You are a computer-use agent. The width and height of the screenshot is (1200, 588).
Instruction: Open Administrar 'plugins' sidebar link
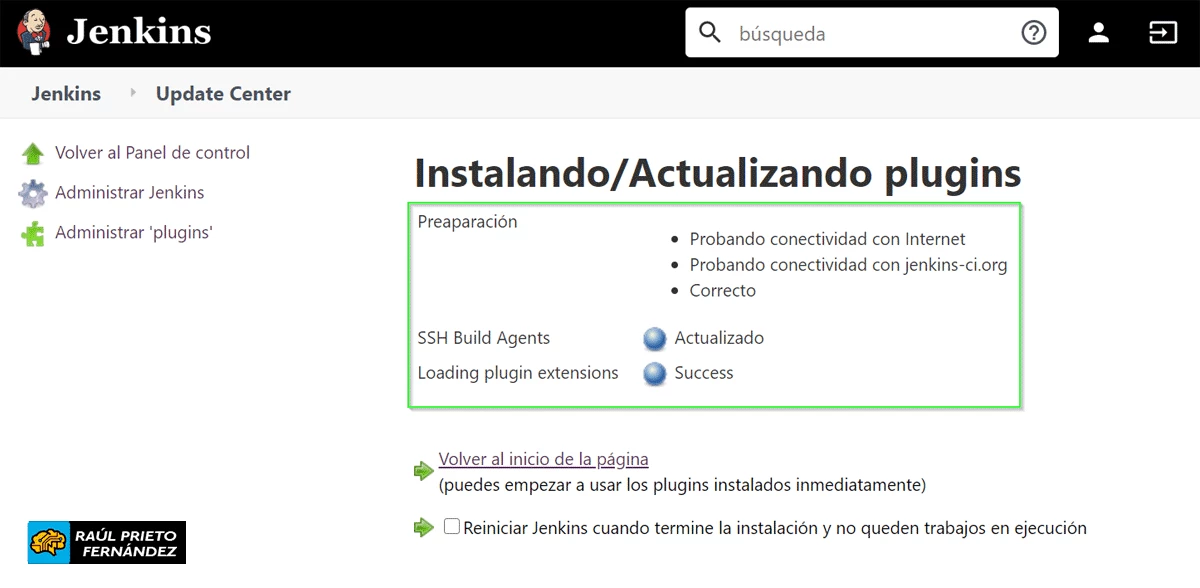pyautogui.click(x=133, y=233)
